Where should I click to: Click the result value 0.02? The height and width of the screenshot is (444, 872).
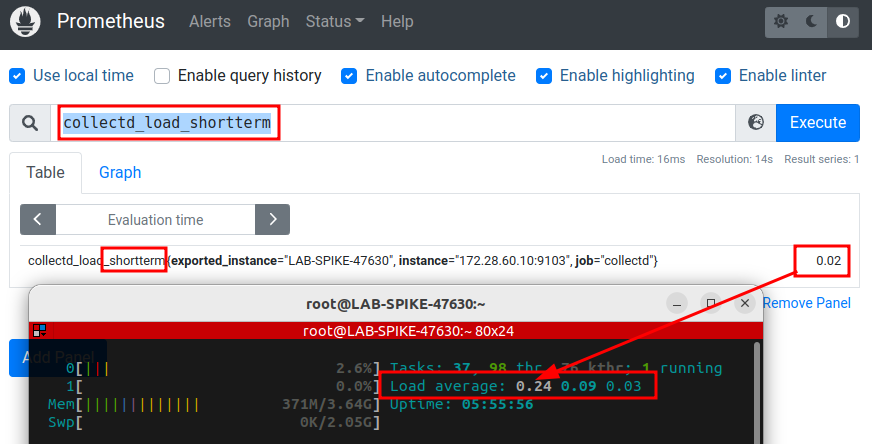(x=829, y=260)
